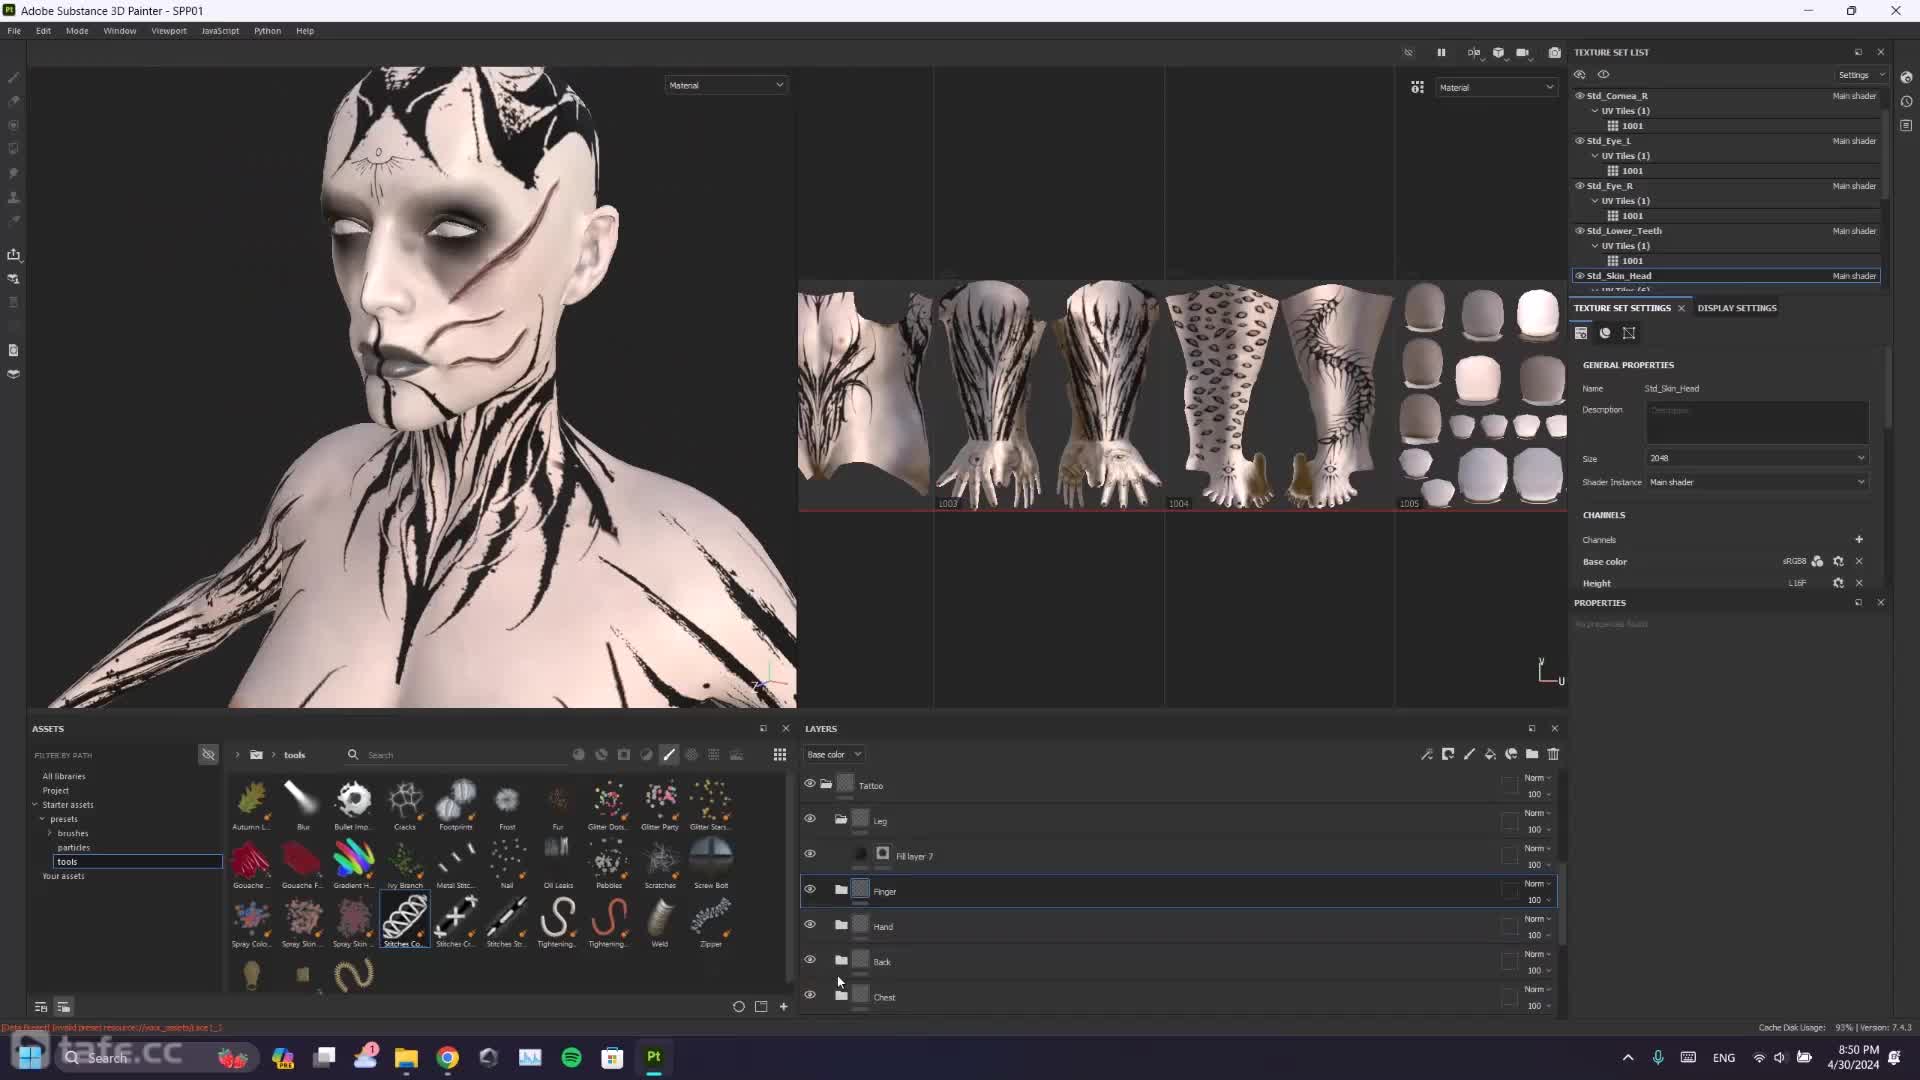This screenshot has height=1080, width=1920.
Task: Hide the Tattoo layer group
Action: click(809, 784)
